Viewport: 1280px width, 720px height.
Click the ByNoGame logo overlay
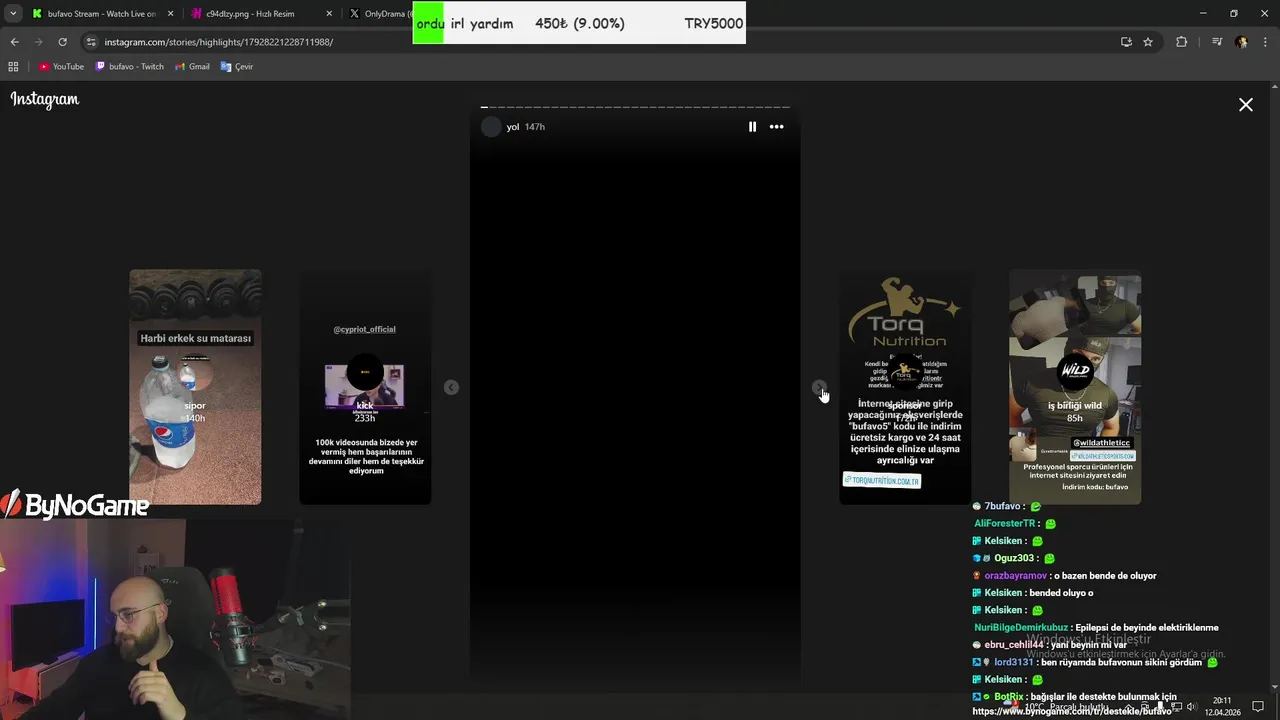[75, 506]
